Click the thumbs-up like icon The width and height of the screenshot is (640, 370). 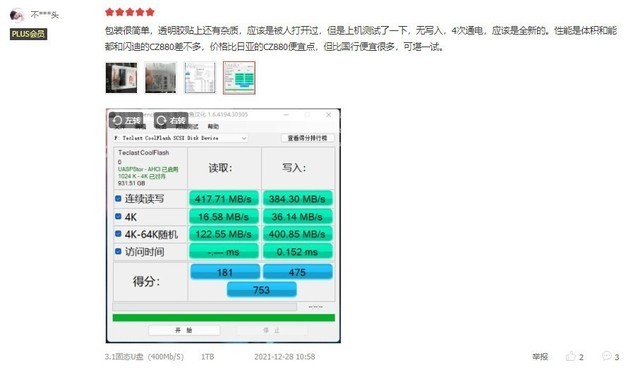(570, 356)
